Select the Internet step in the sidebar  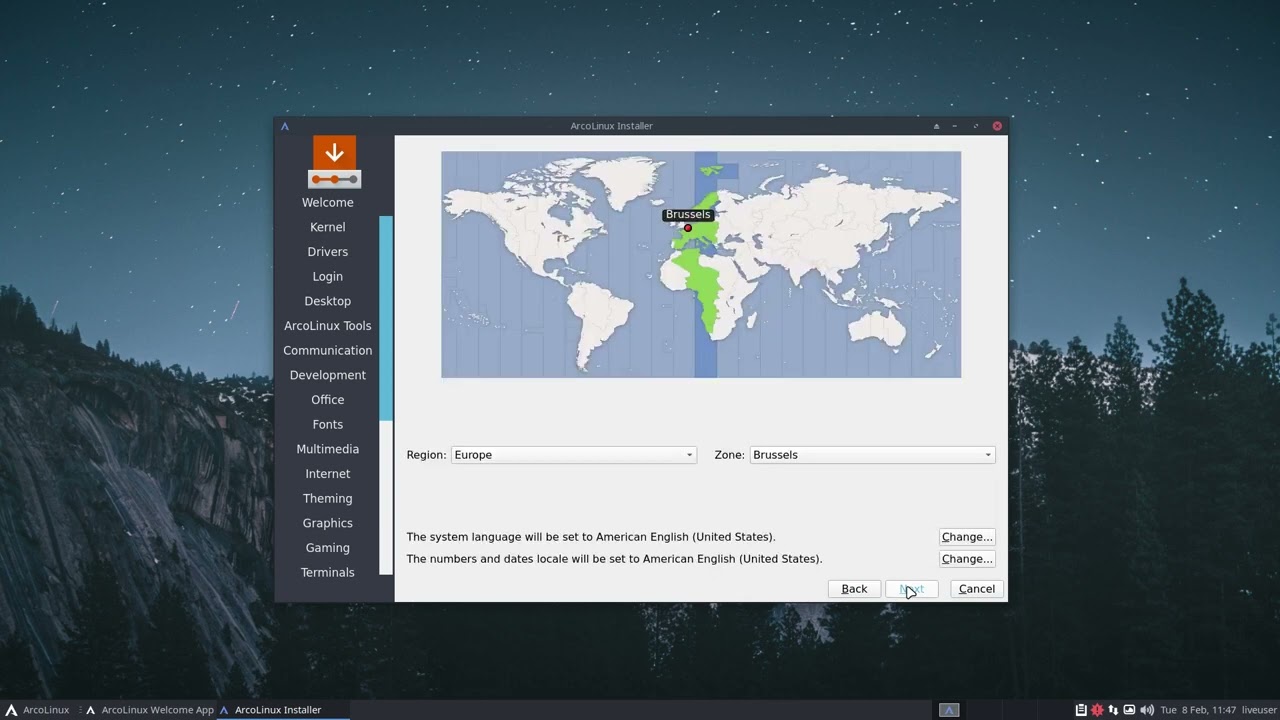(328, 474)
